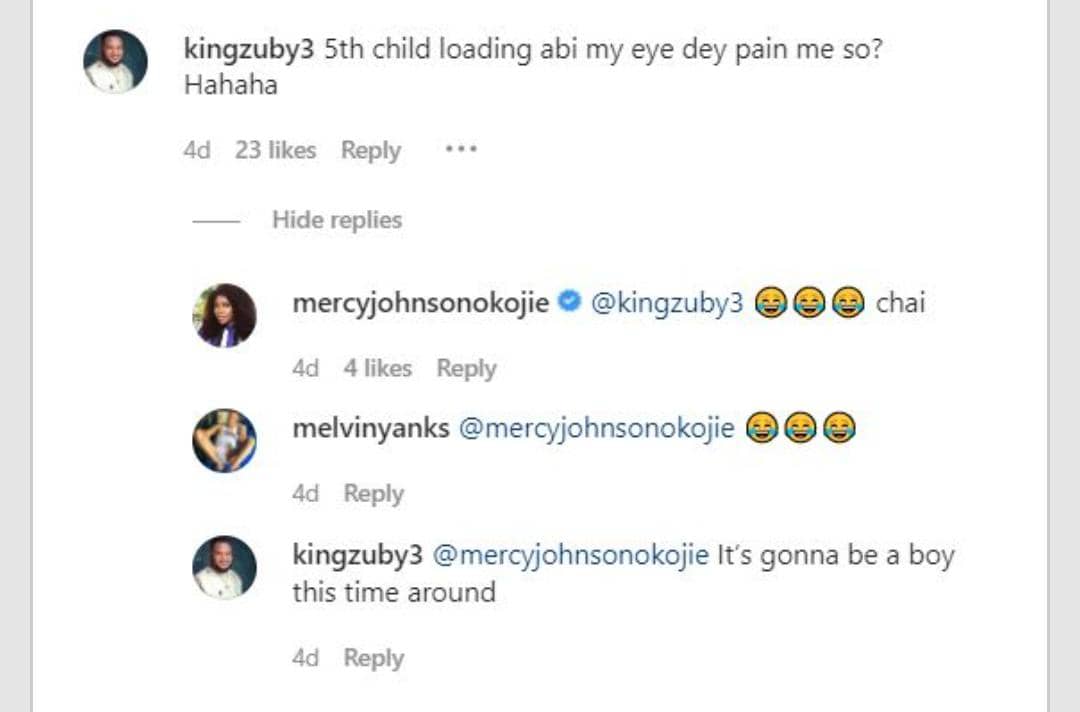Viewport: 1080px width, 712px height.
Task: View the 4 likes on mercyjohnsonokojie's reply
Action: (377, 369)
